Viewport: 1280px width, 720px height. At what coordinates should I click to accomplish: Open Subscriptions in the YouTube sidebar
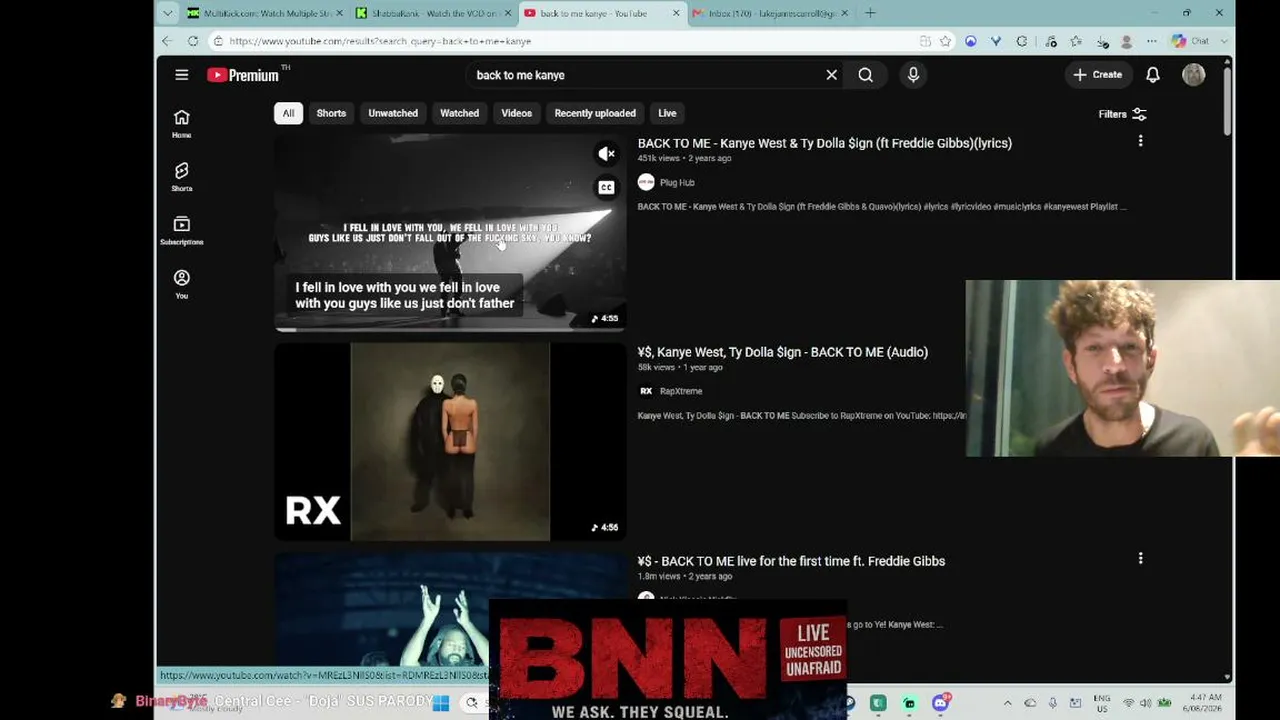tap(181, 231)
